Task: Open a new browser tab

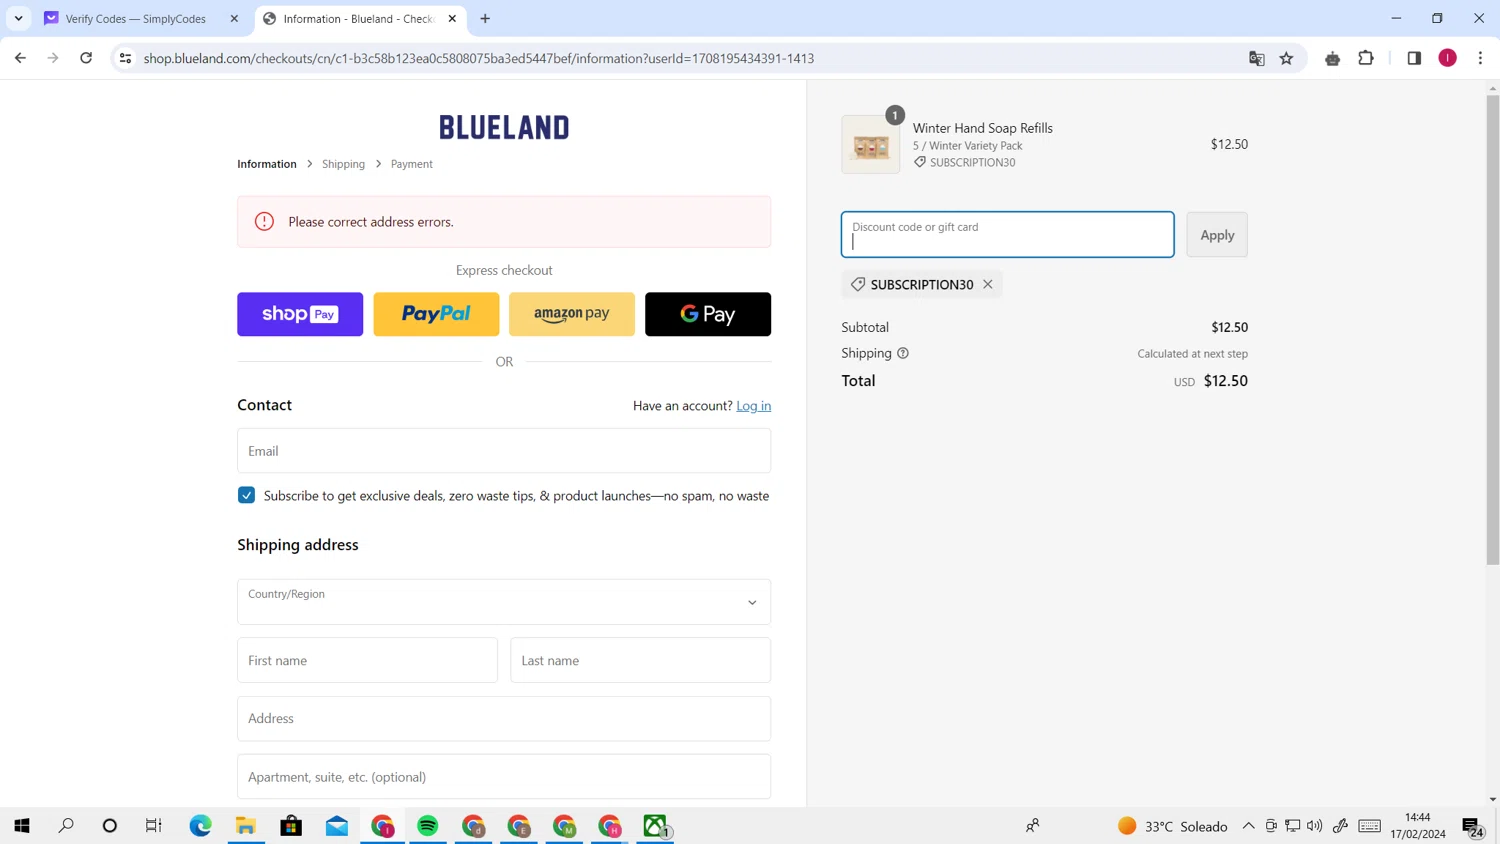Action: pyautogui.click(x=485, y=18)
